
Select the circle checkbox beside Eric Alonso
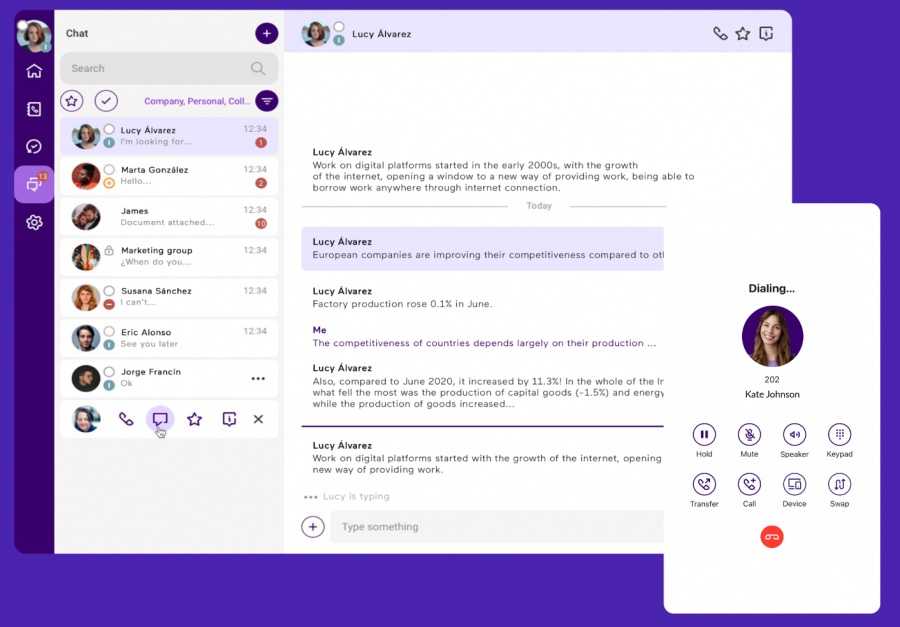109,331
